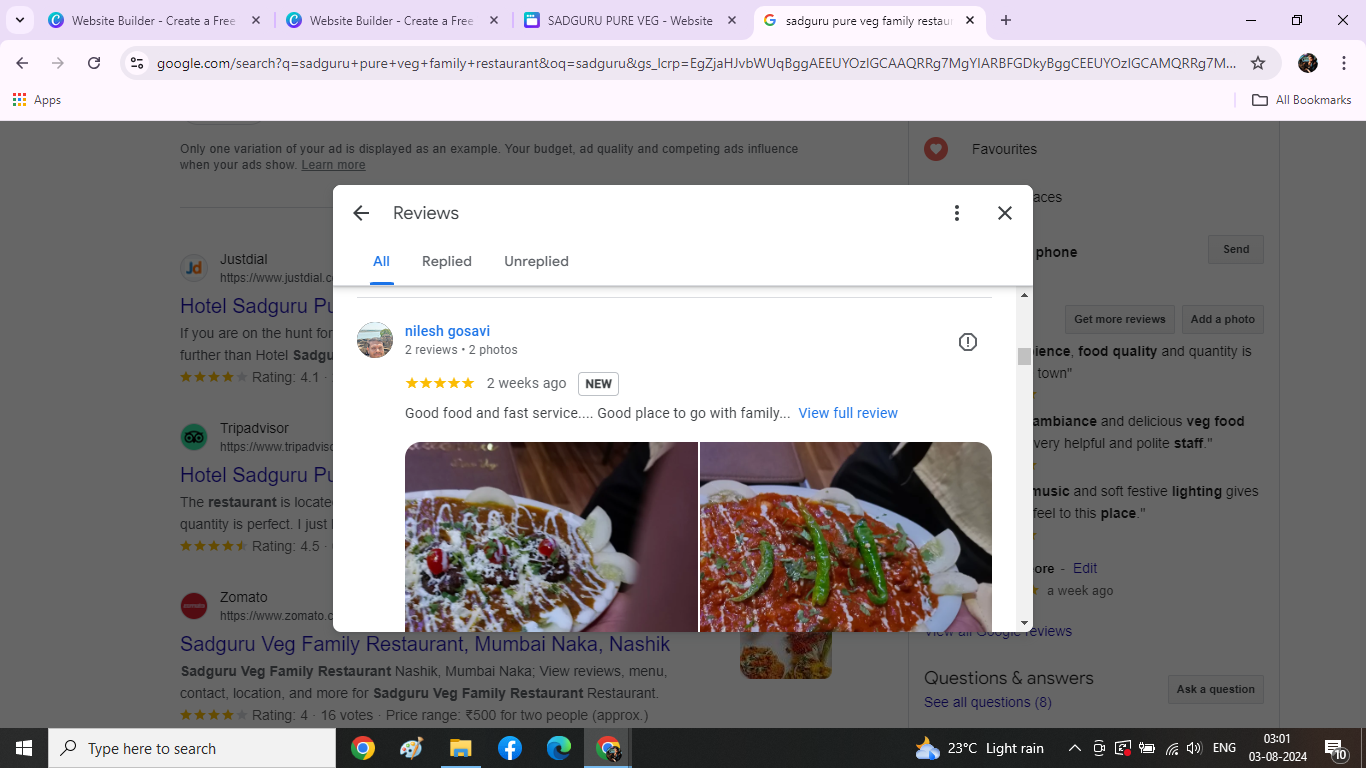The height and width of the screenshot is (768, 1366).
Task: Click the reviews scrollbar down arrow
Action: tap(1024, 623)
